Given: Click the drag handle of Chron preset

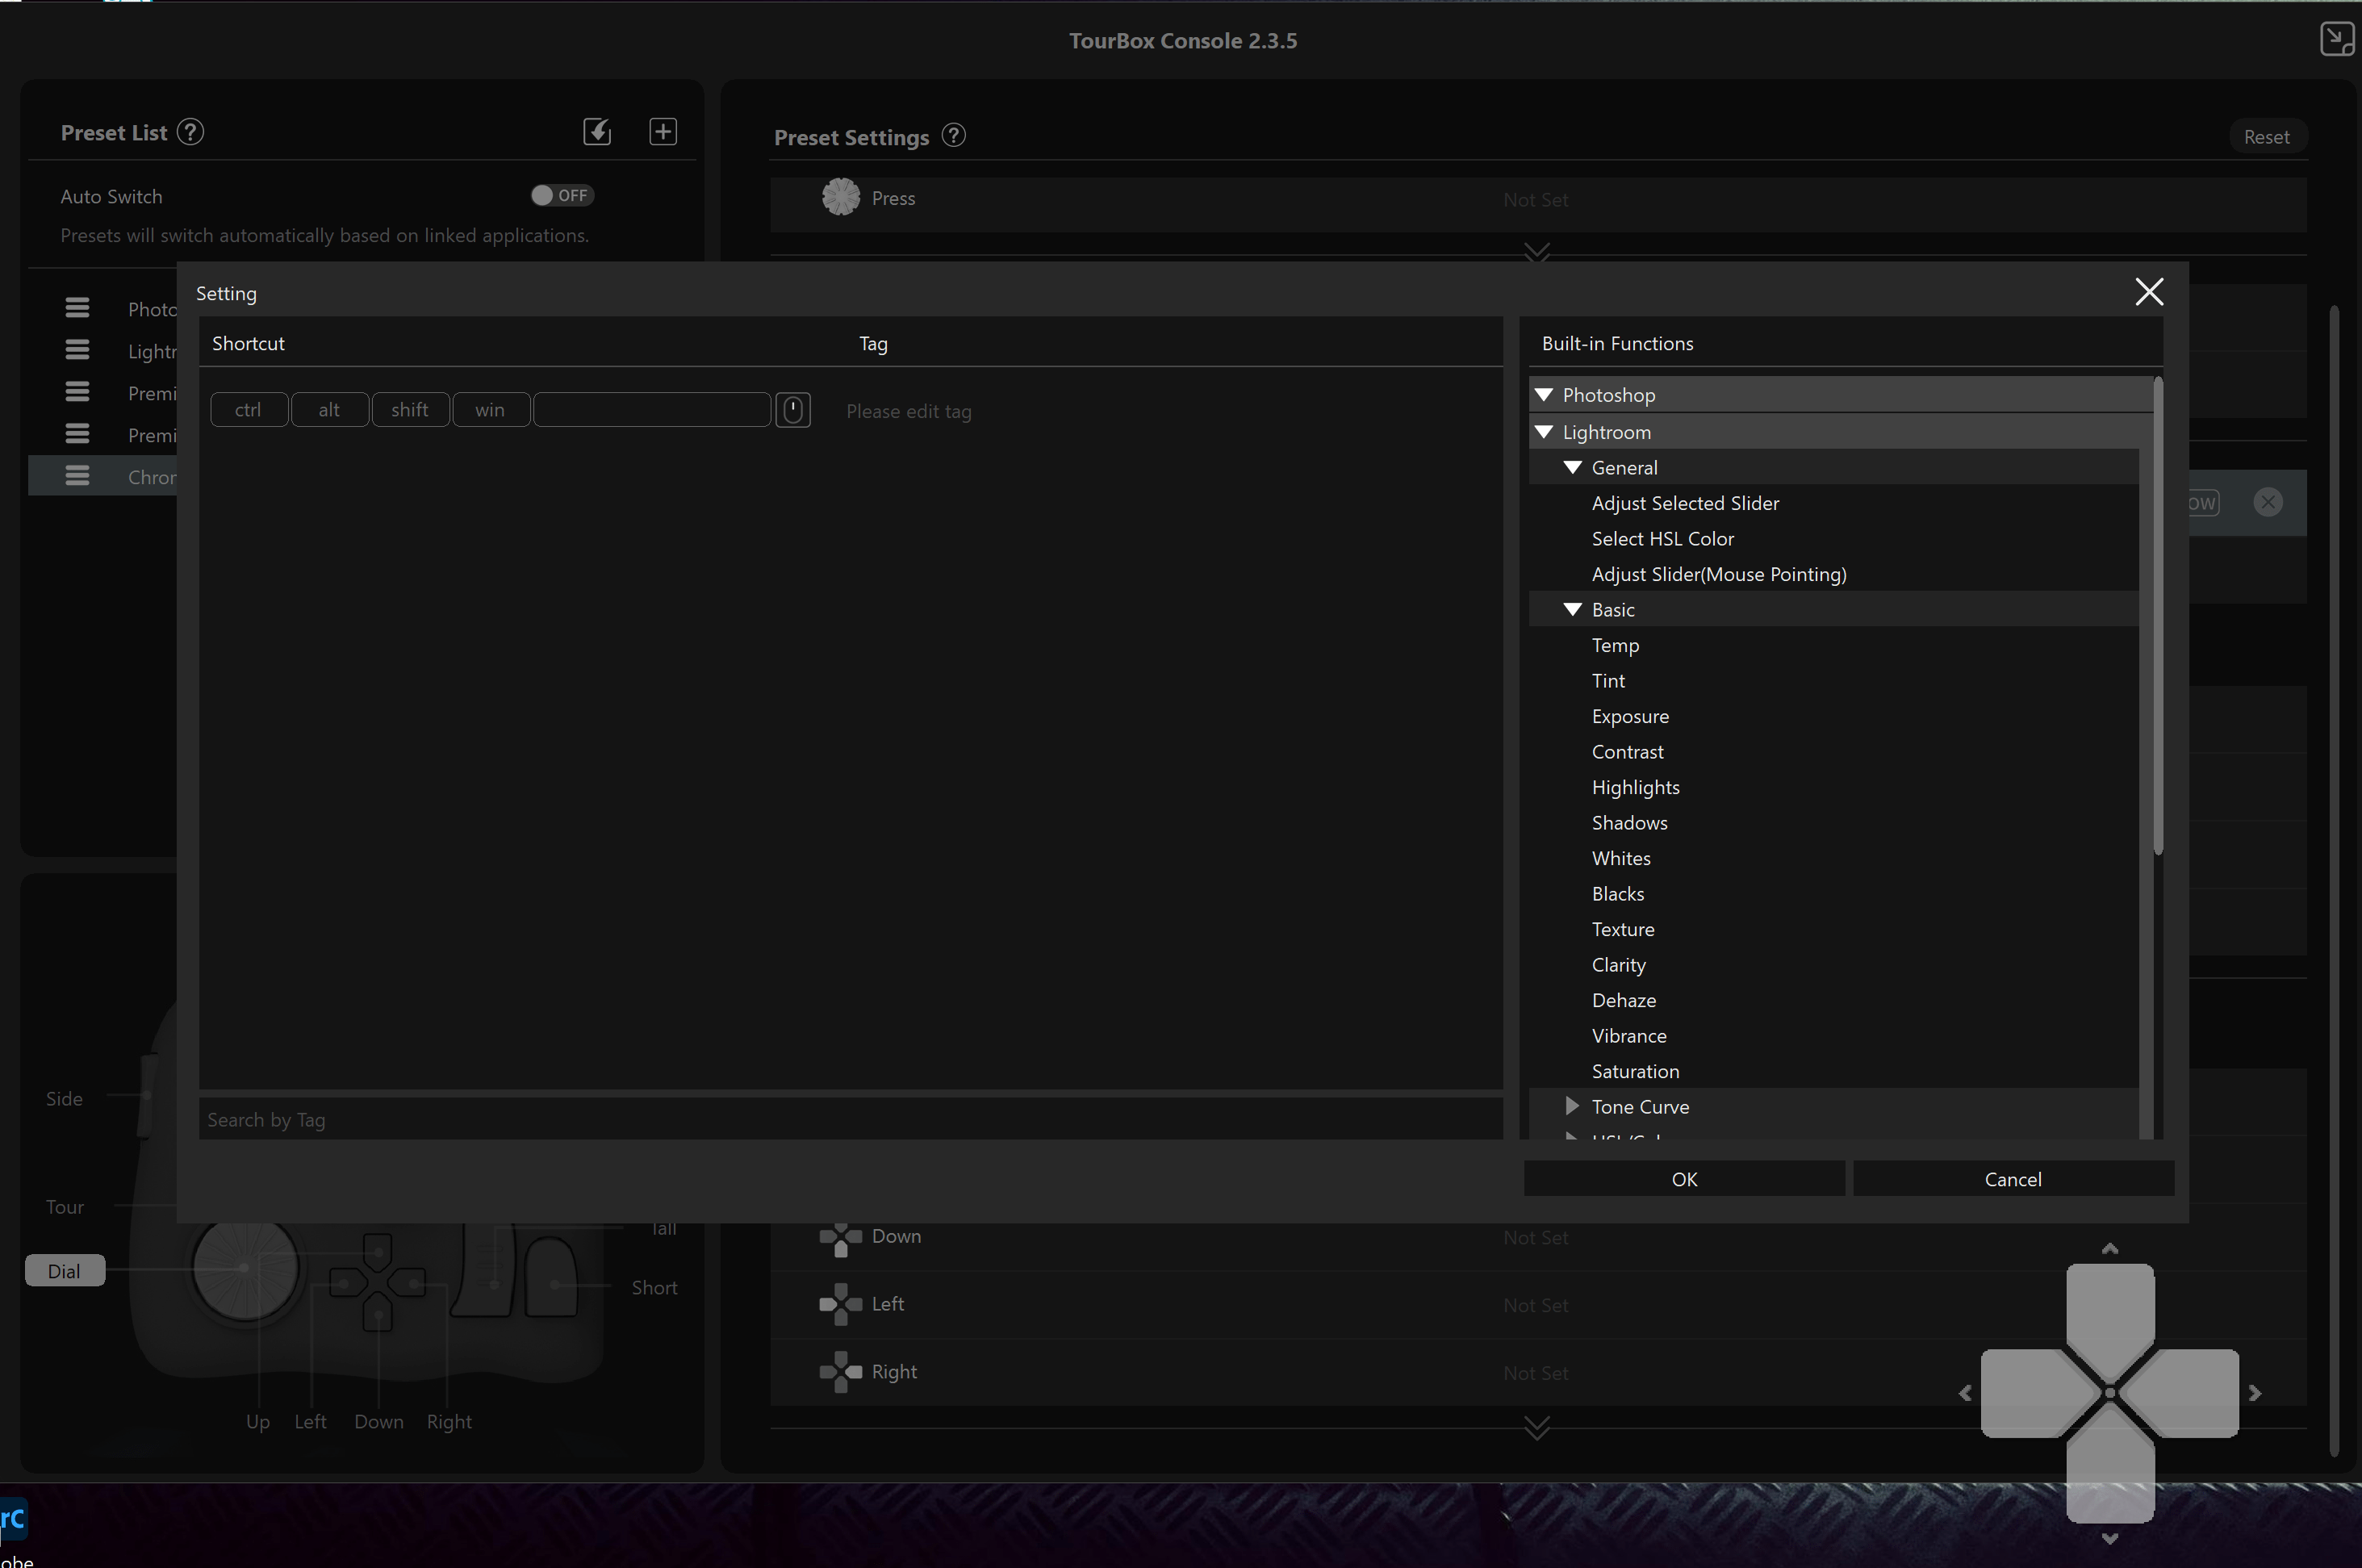Looking at the screenshot, I should click(77, 476).
